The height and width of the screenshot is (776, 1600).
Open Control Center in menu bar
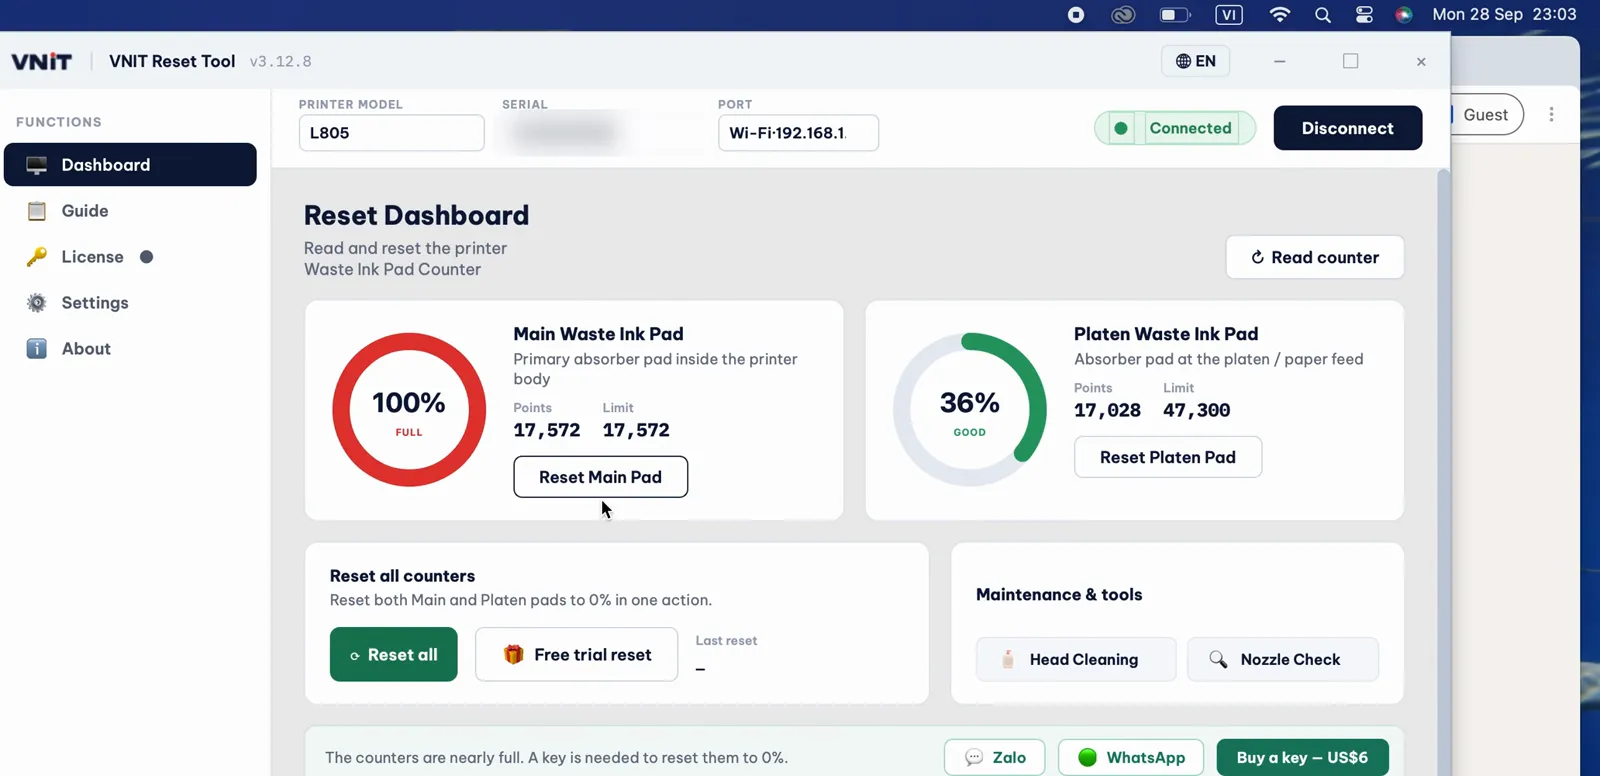[1364, 14]
